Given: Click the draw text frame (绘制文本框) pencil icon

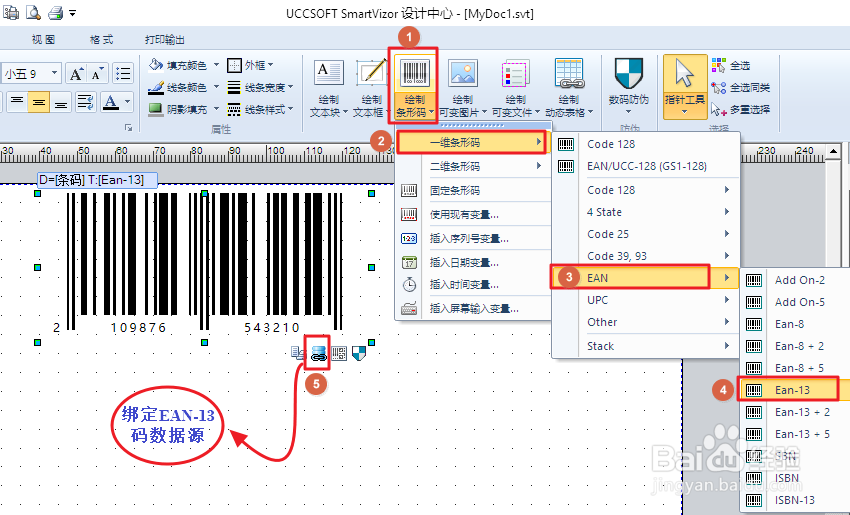Looking at the screenshot, I should click(x=371, y=74).
